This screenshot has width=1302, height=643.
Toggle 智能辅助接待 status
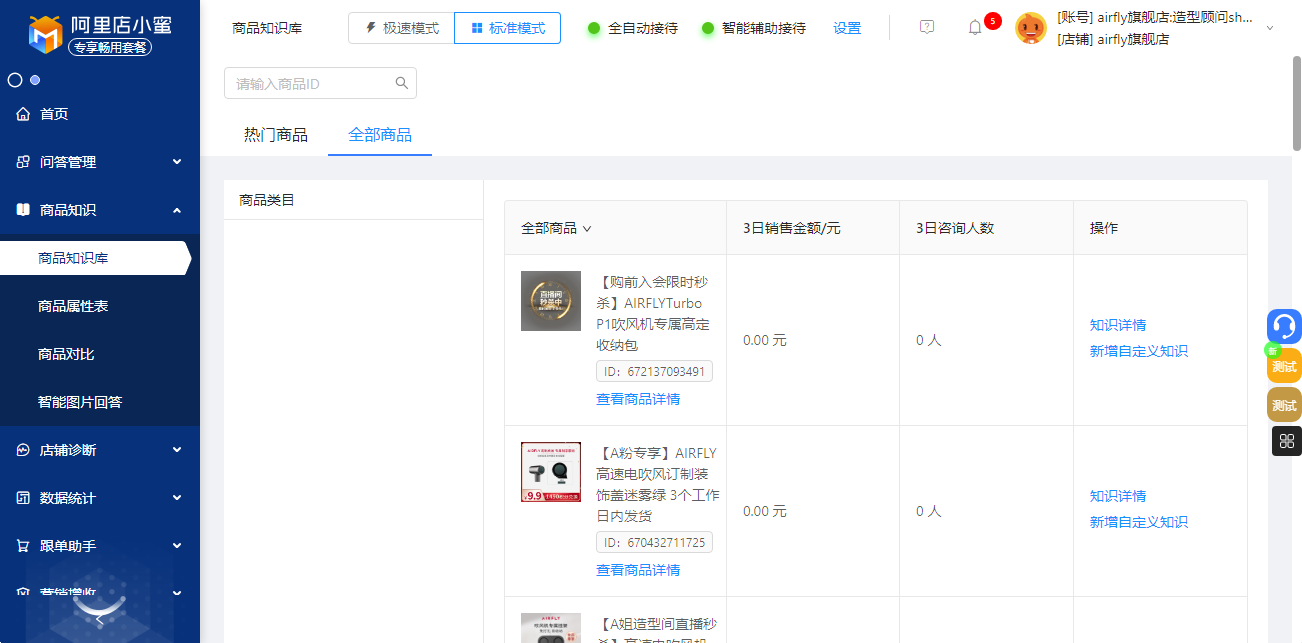[753, 28]
